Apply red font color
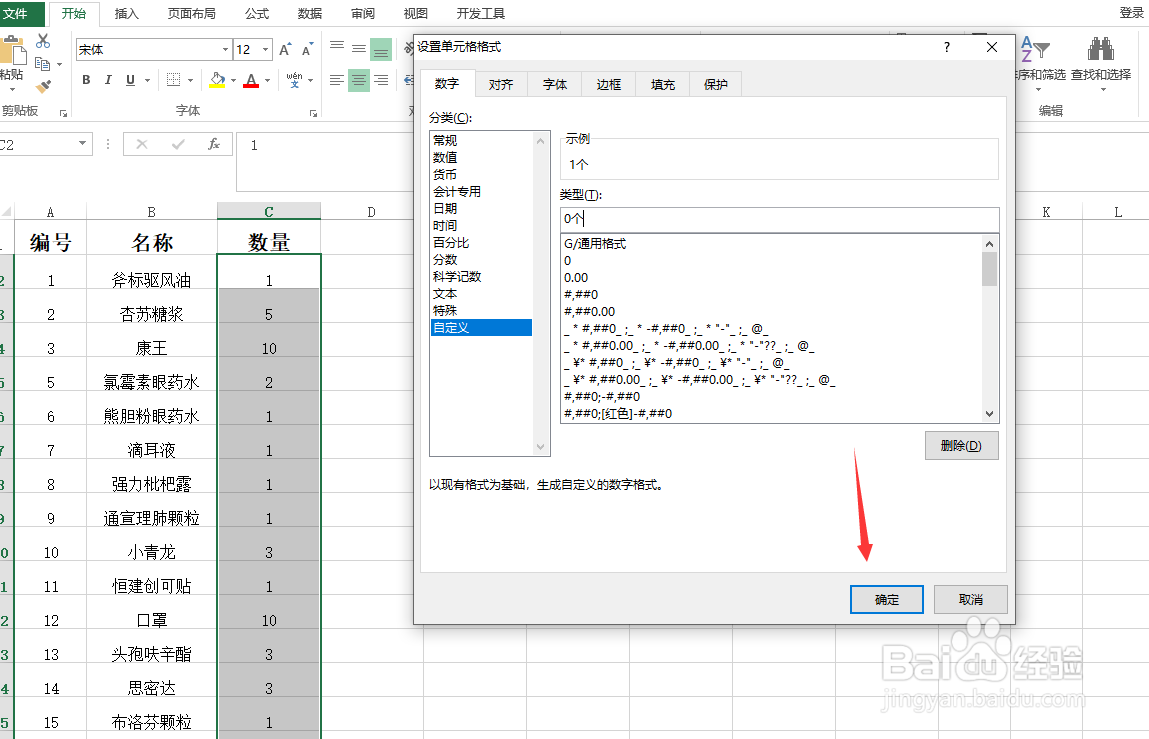Viewport: 1149px width, 739px height. [251, 80]
